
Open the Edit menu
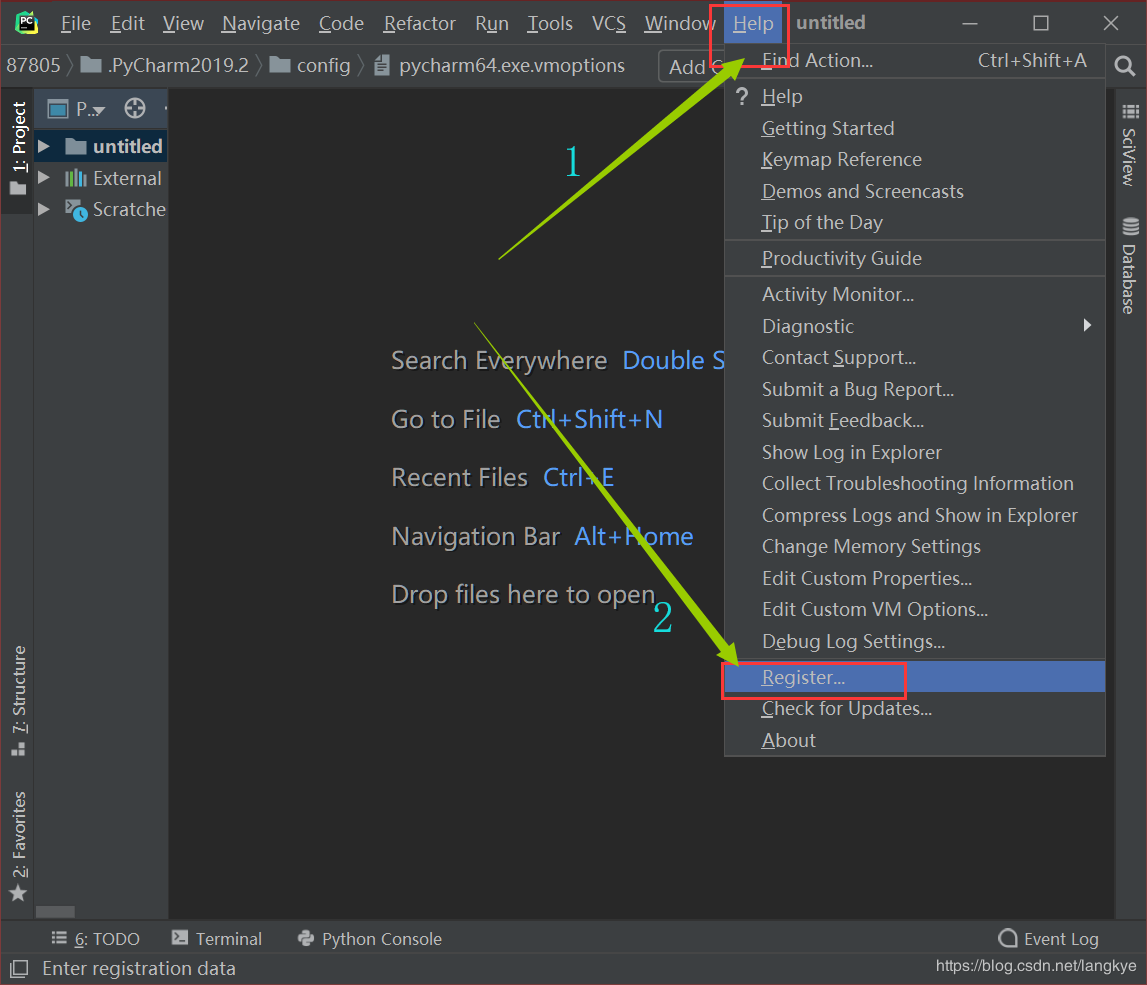click(127, 23)
